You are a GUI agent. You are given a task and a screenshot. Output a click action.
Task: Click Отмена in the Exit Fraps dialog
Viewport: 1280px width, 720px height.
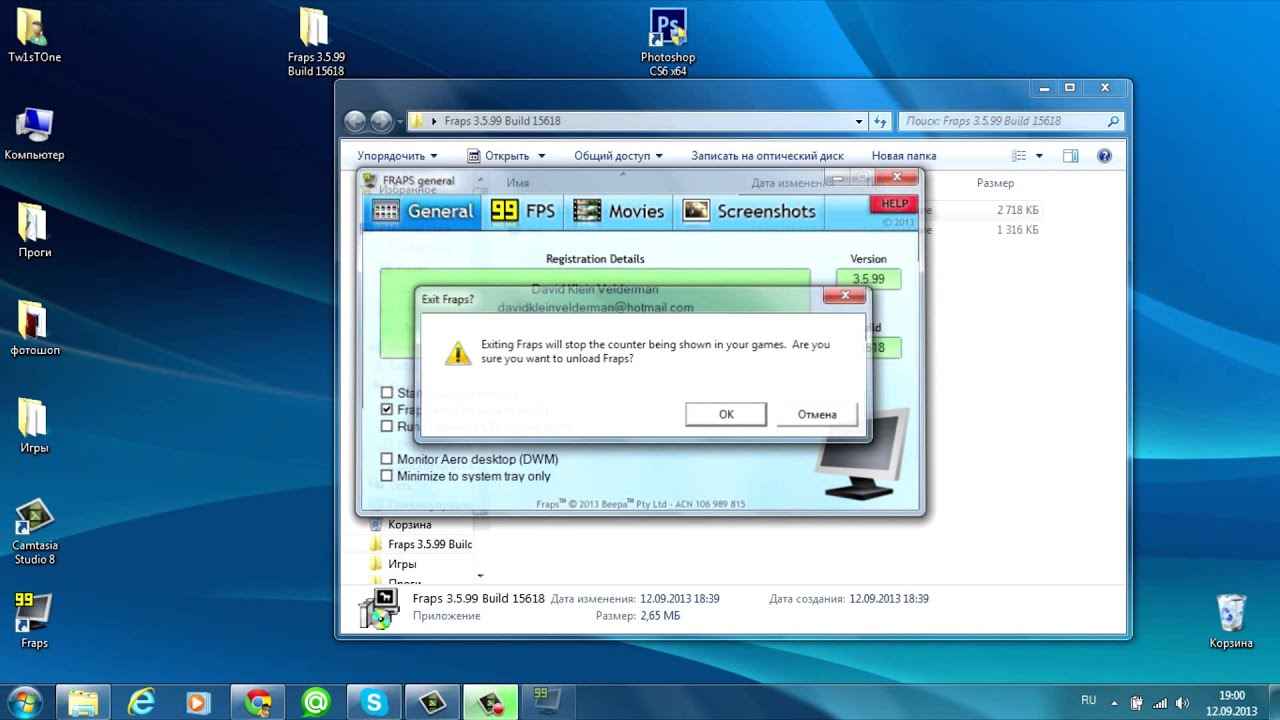[817, 414]
